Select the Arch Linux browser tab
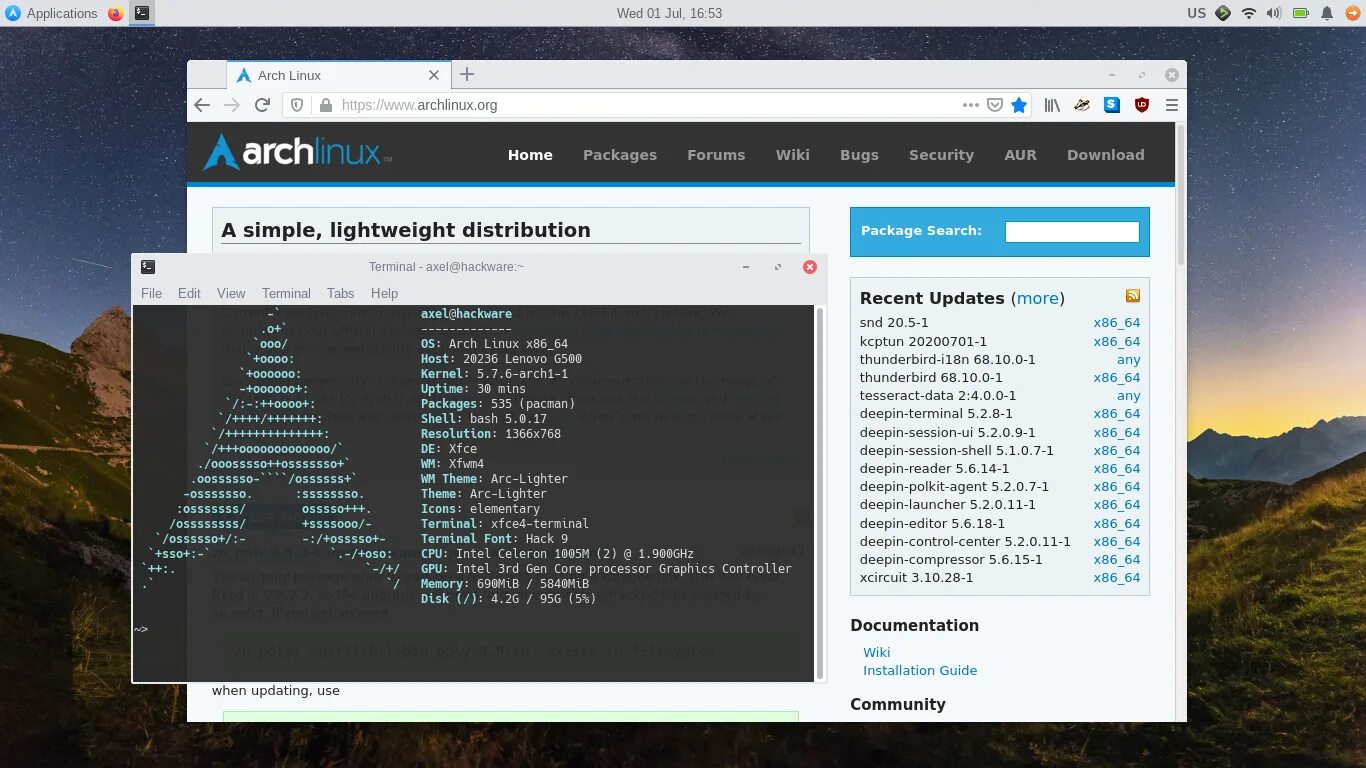 point(338,75)
